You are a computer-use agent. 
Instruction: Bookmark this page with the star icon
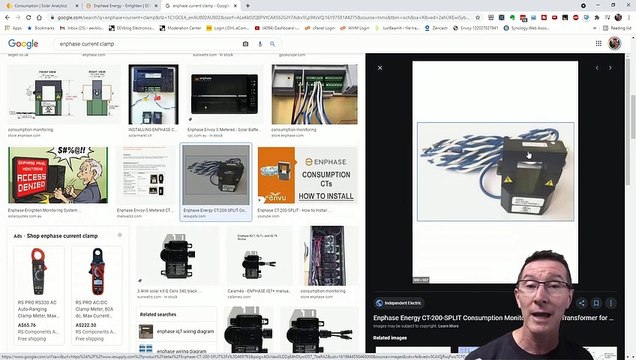click(x=478, y=17)
